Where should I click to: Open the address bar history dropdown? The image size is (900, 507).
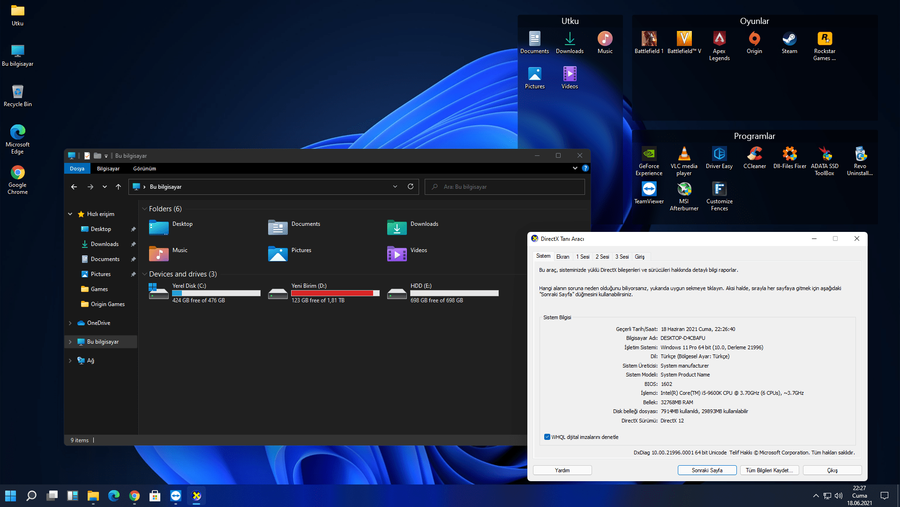coord(396,186)
